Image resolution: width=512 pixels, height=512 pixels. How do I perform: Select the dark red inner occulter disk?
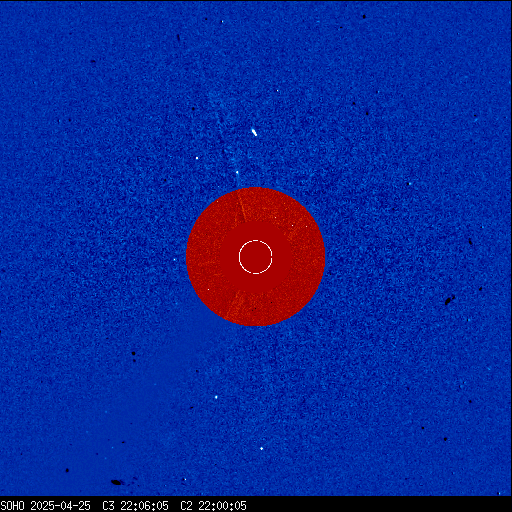256,257
